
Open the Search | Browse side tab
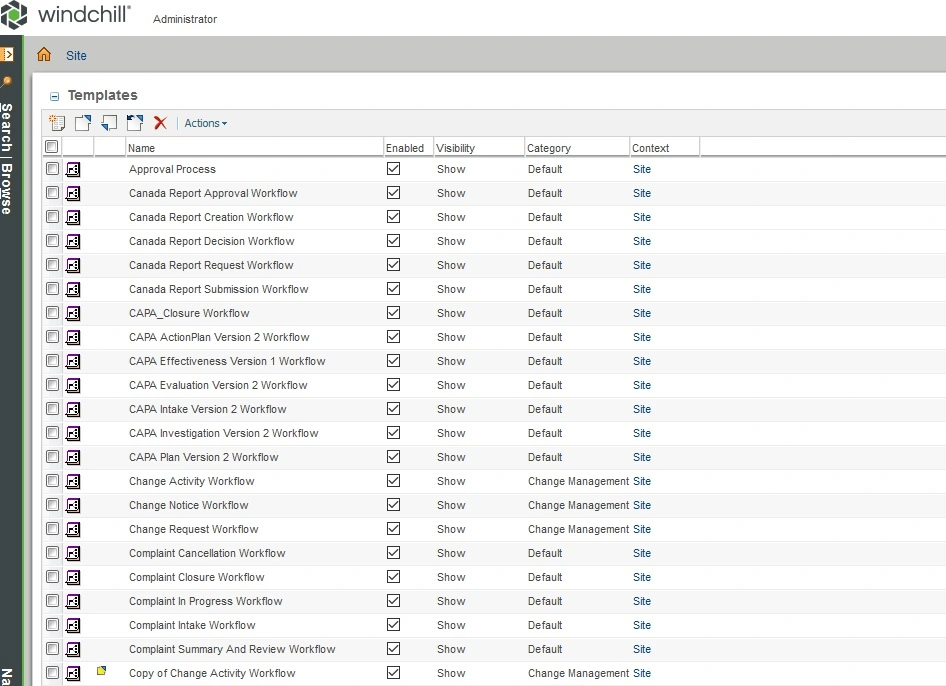(7, 159)
